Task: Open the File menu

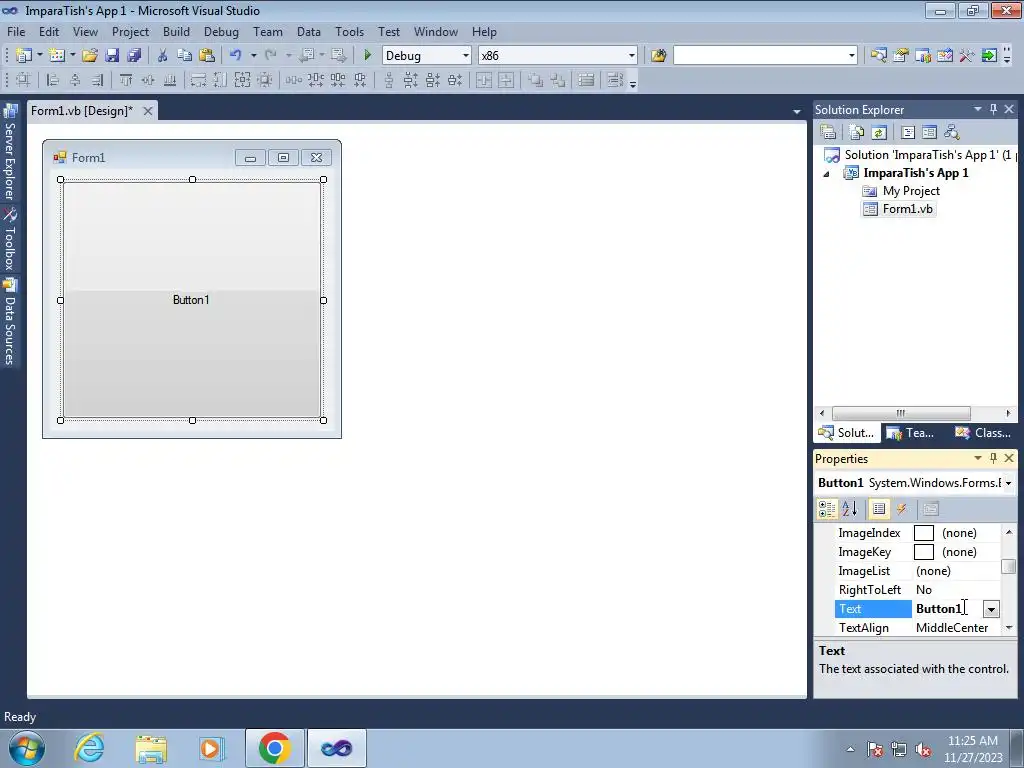Action: point(16,31)
